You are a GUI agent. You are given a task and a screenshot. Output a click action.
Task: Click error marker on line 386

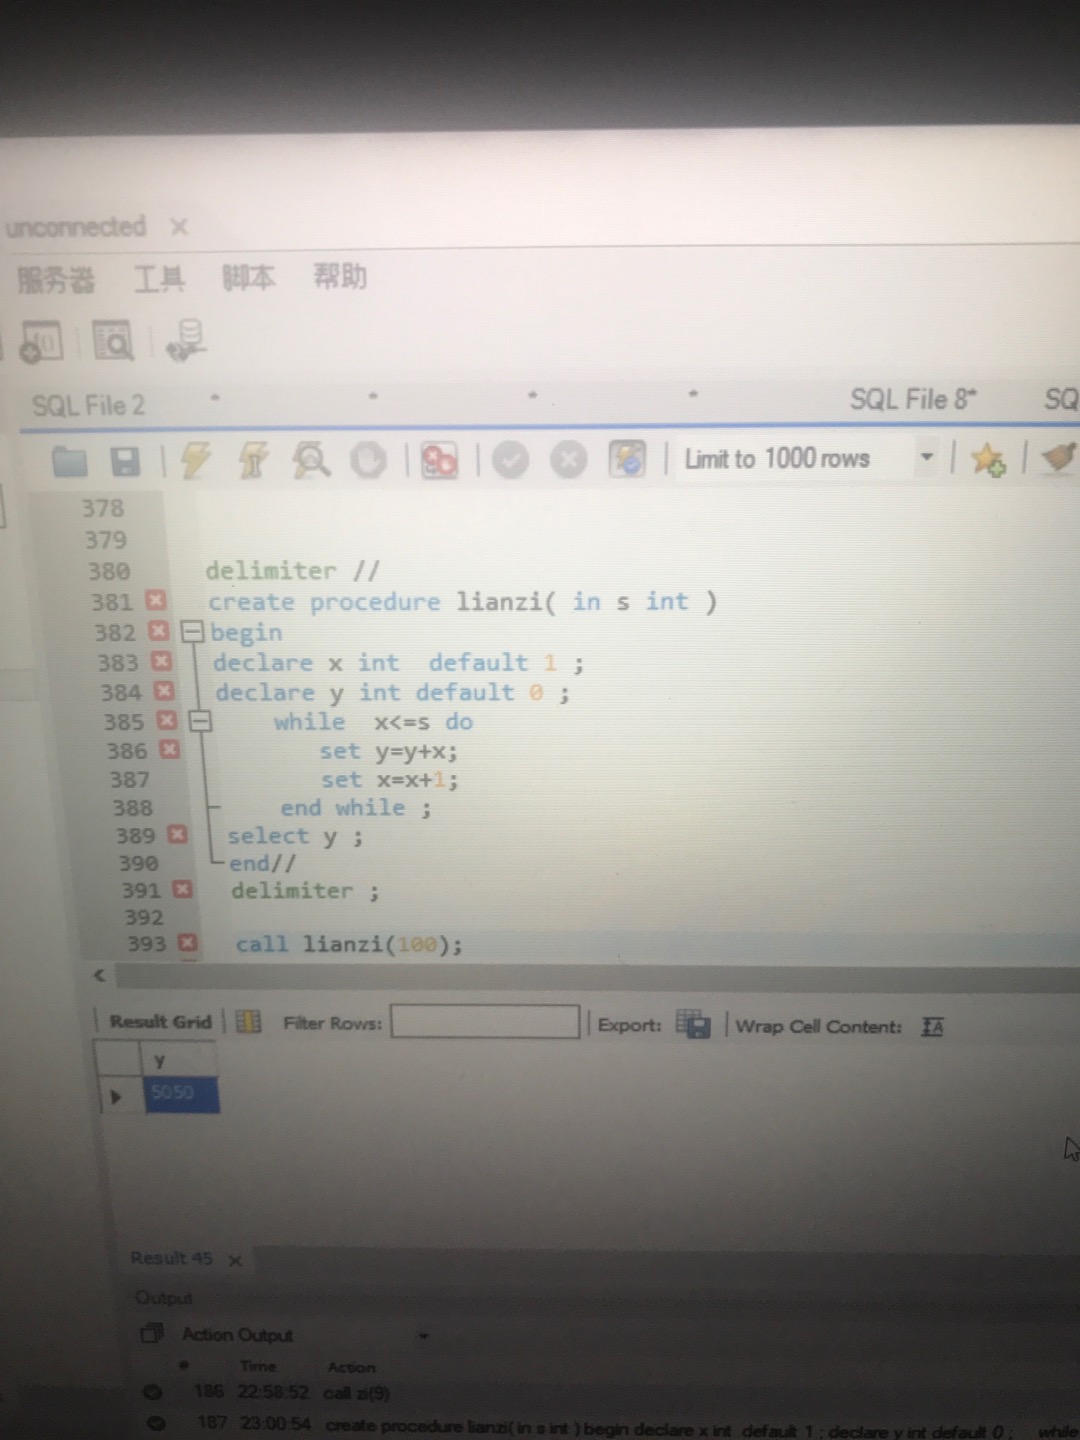170,749
